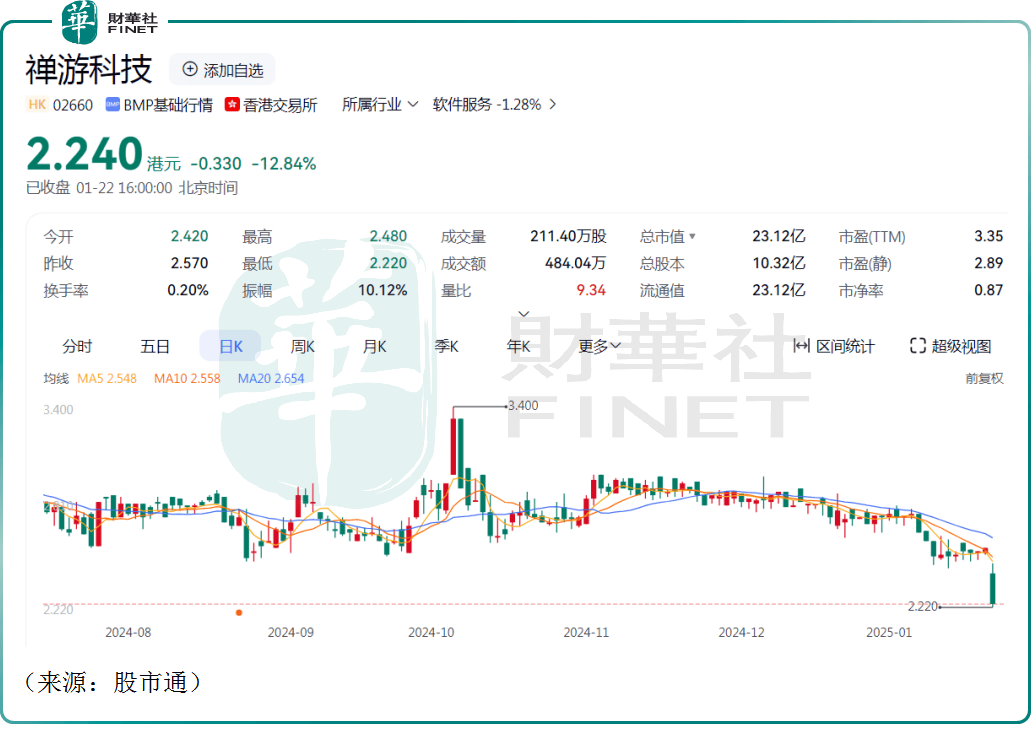Click the 振幅 value 10.12%
The width and height of the screenshot is (1031, 744).
pos(382,291)
